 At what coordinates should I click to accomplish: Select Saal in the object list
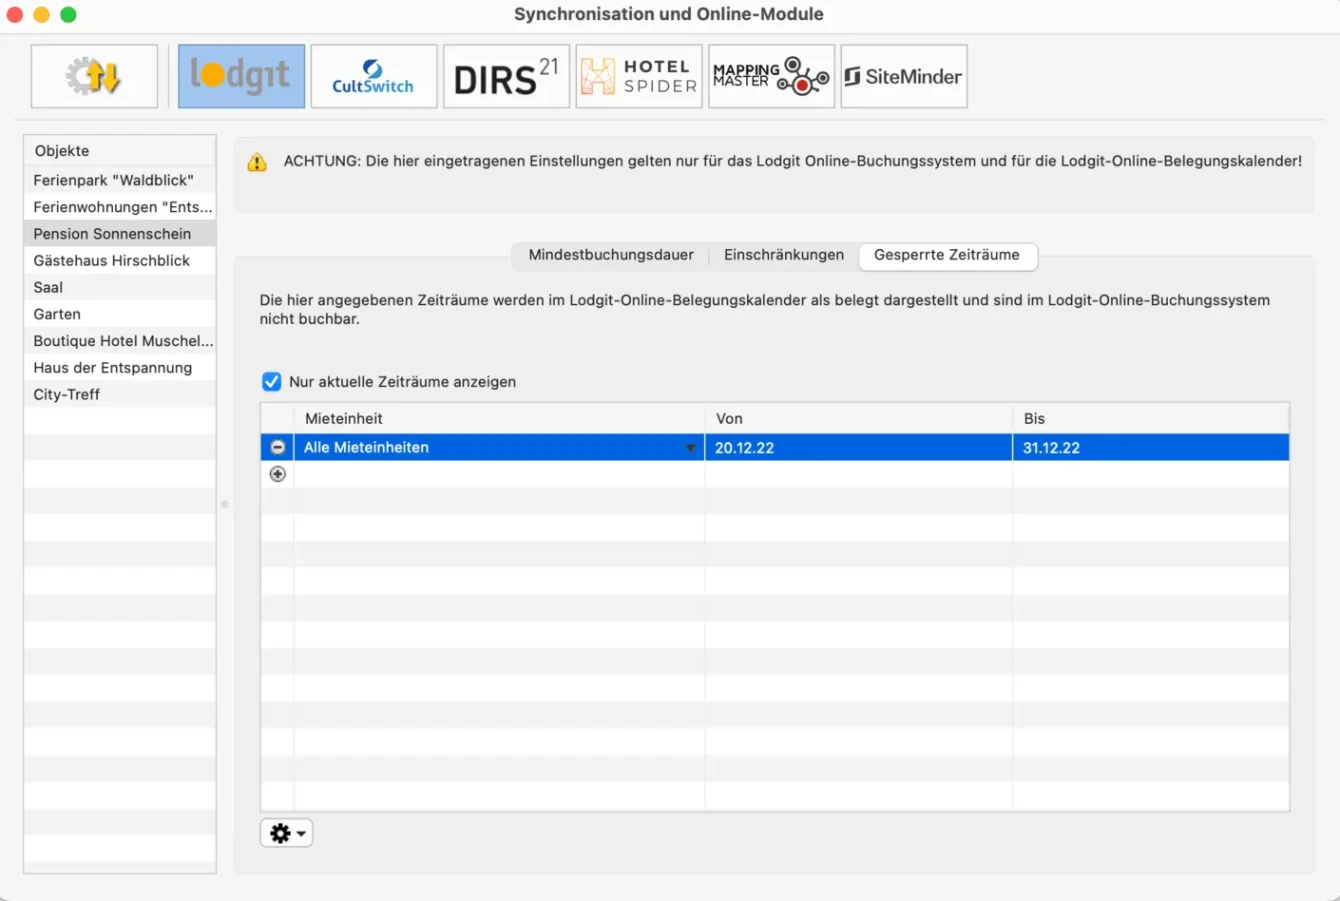coord(120,287)
